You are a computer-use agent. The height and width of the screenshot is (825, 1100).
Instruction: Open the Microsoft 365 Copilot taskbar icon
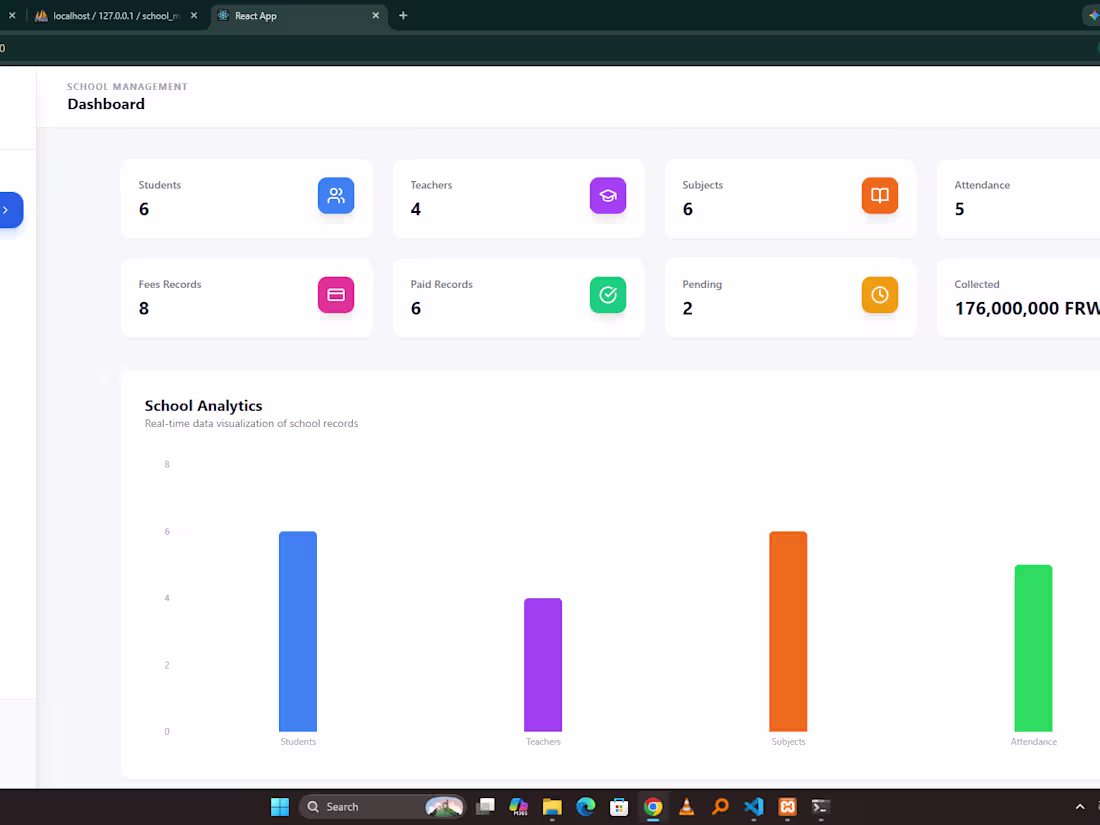tap(518, 807)
